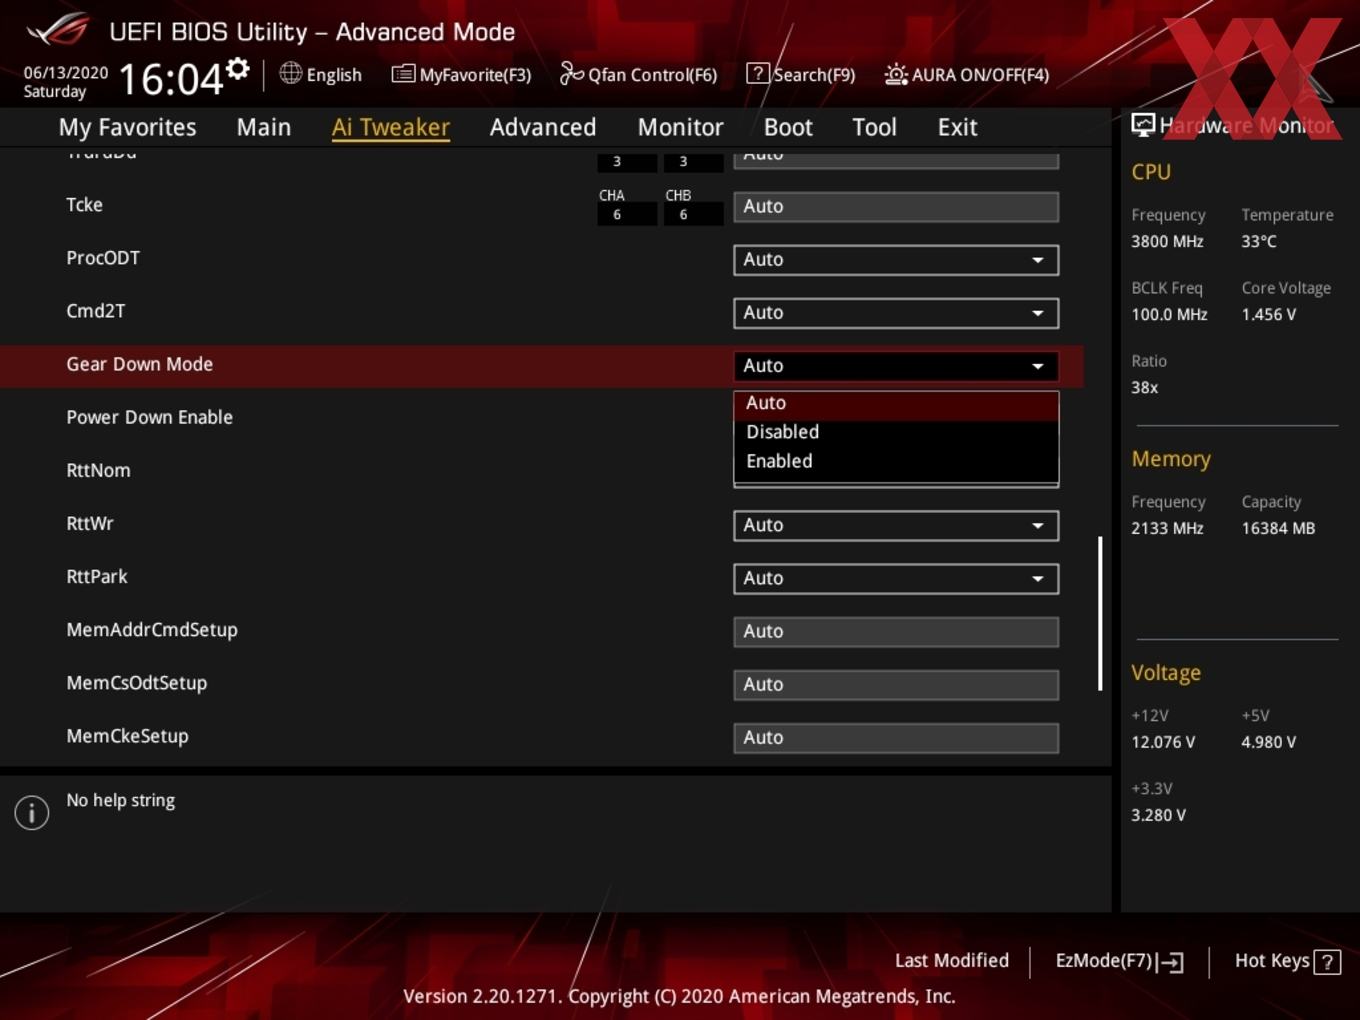Select the Power Down Enable row label
Viewport: 1360px width, 1020px height.
tap(149, 417)
